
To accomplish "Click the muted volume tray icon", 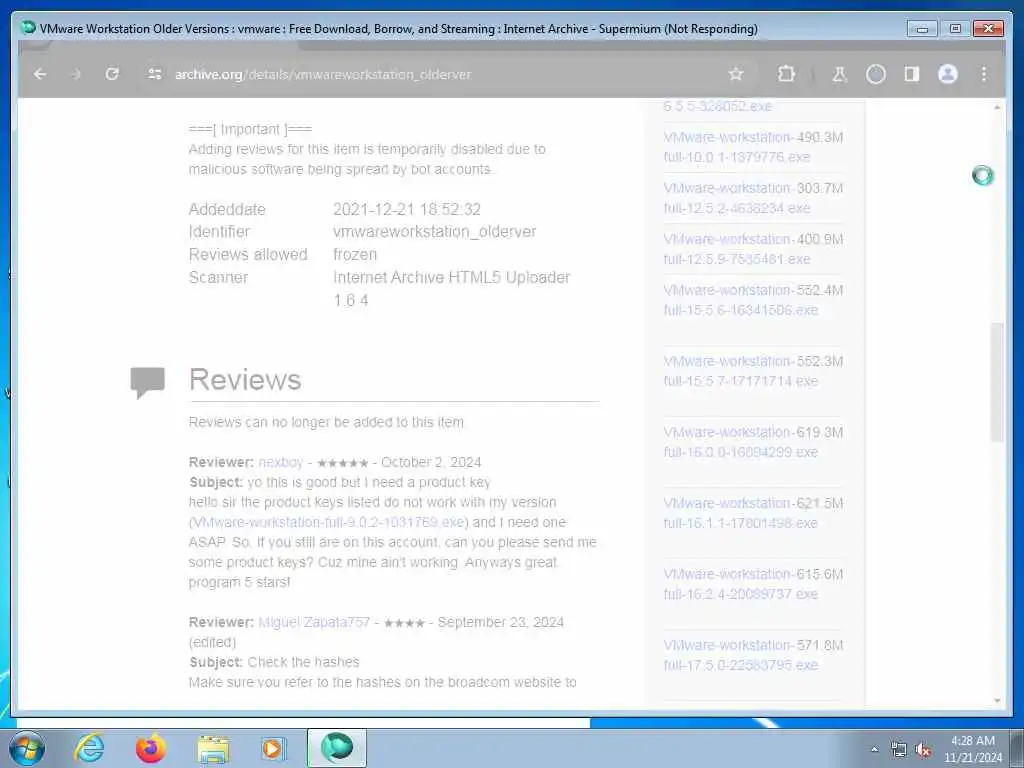I will click(923, 750).
